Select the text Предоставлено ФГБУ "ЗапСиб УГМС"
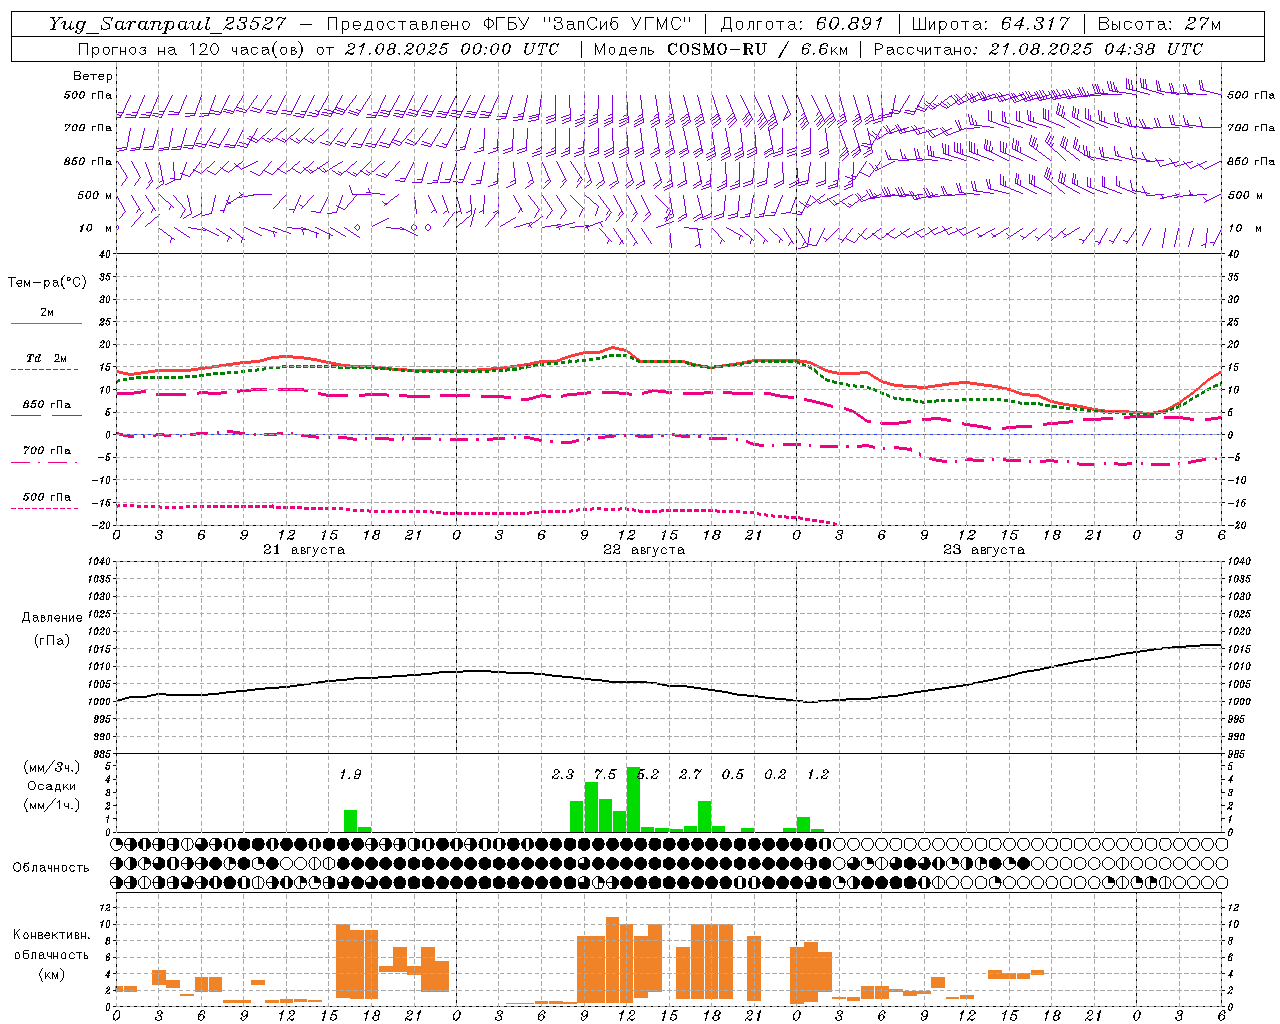This screenshot has height=1024, width=1280. [x=510, y=24]
